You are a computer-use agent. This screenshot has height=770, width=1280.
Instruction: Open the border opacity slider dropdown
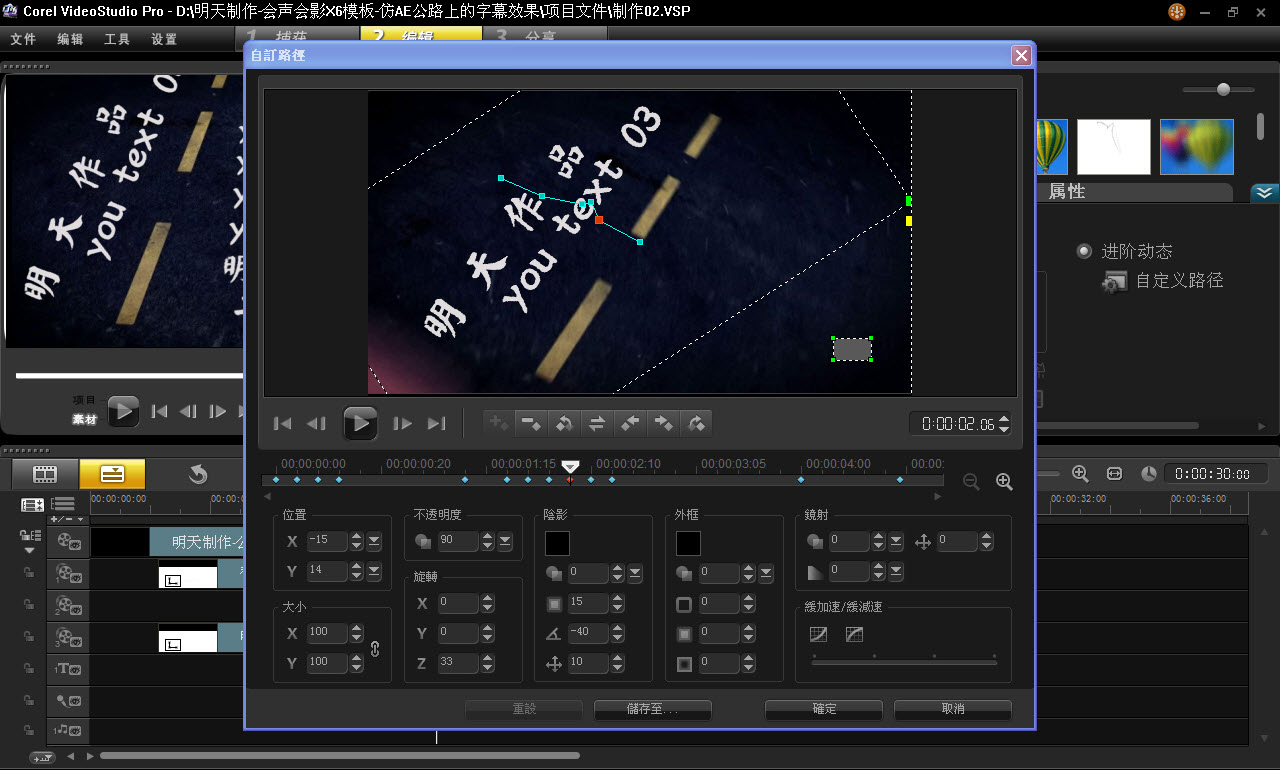coord(766,573)
